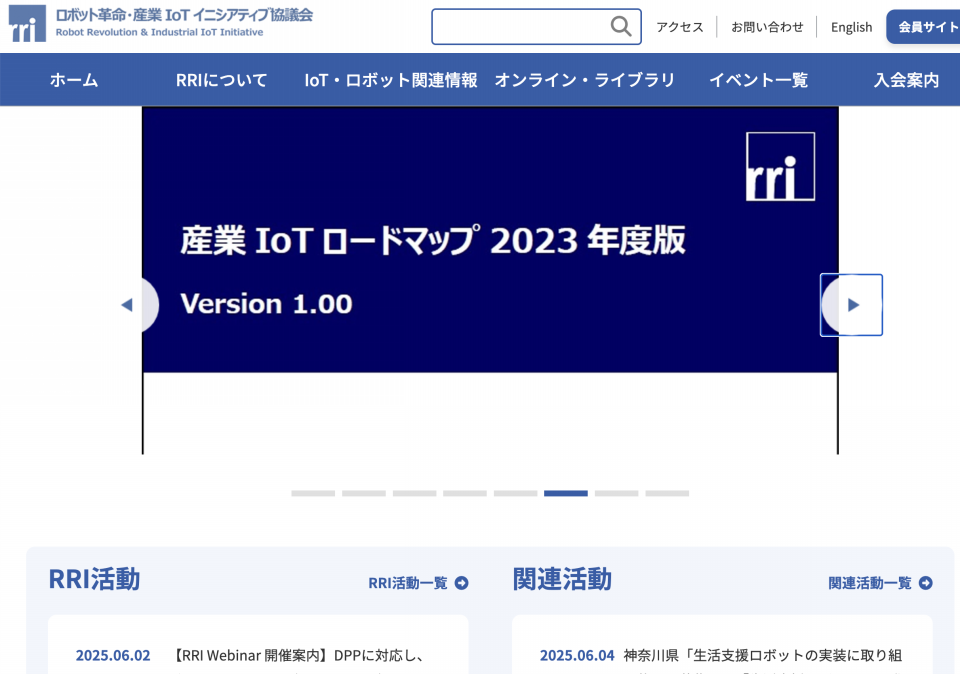Click the 2025.06.04 date text
The width and height of the screenshot is (960, 674).
(x=577, y=656)
